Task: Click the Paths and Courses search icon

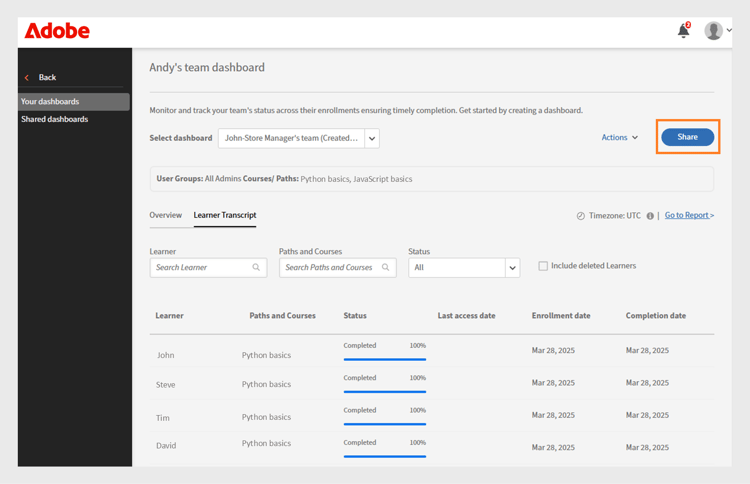Action: (385, 268)
